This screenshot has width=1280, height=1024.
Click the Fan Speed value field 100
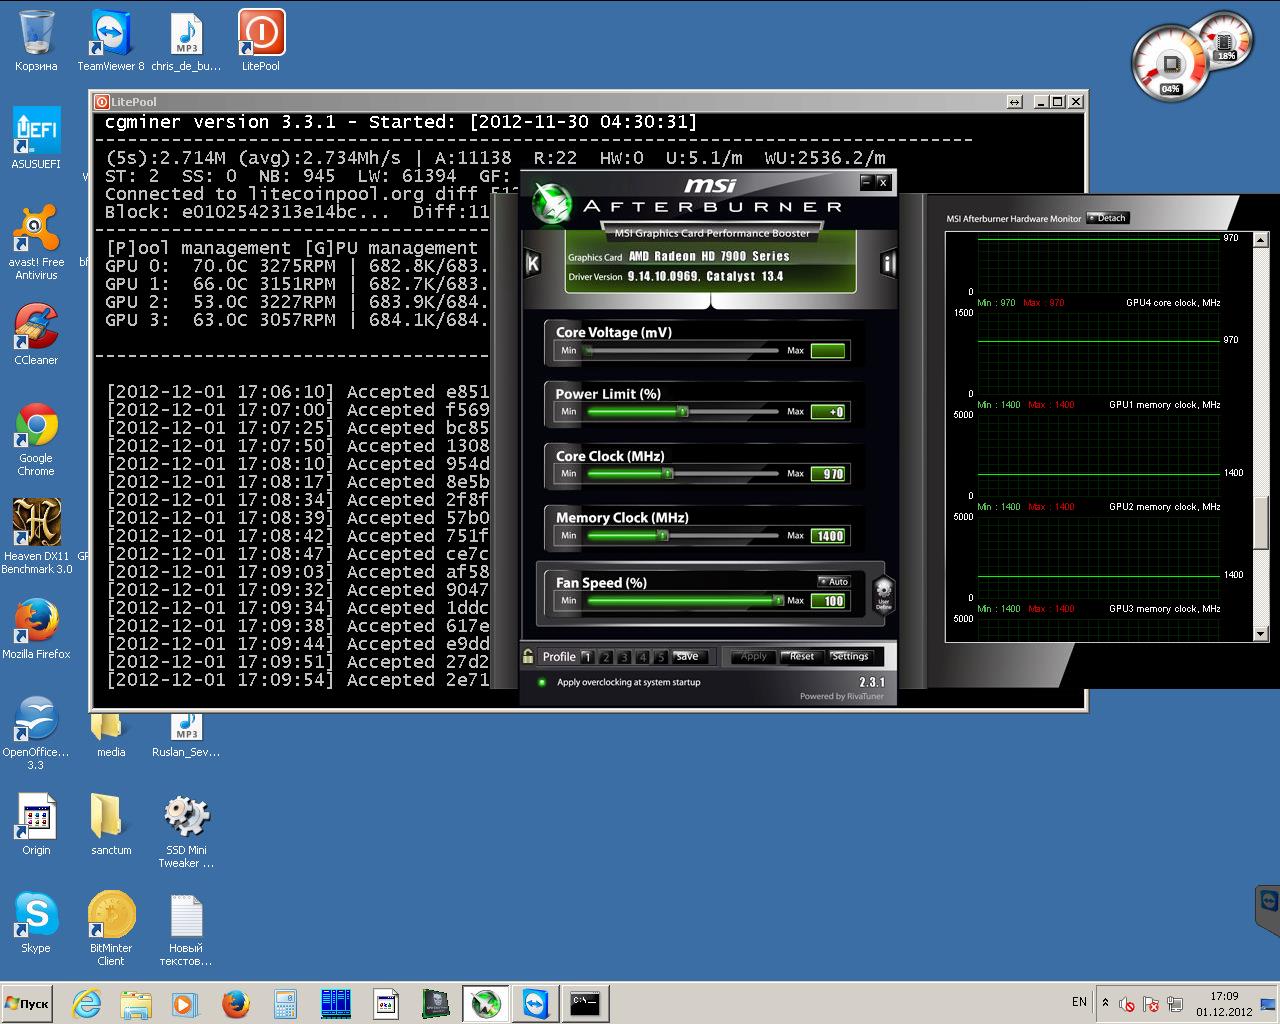(x=829, y=601)
